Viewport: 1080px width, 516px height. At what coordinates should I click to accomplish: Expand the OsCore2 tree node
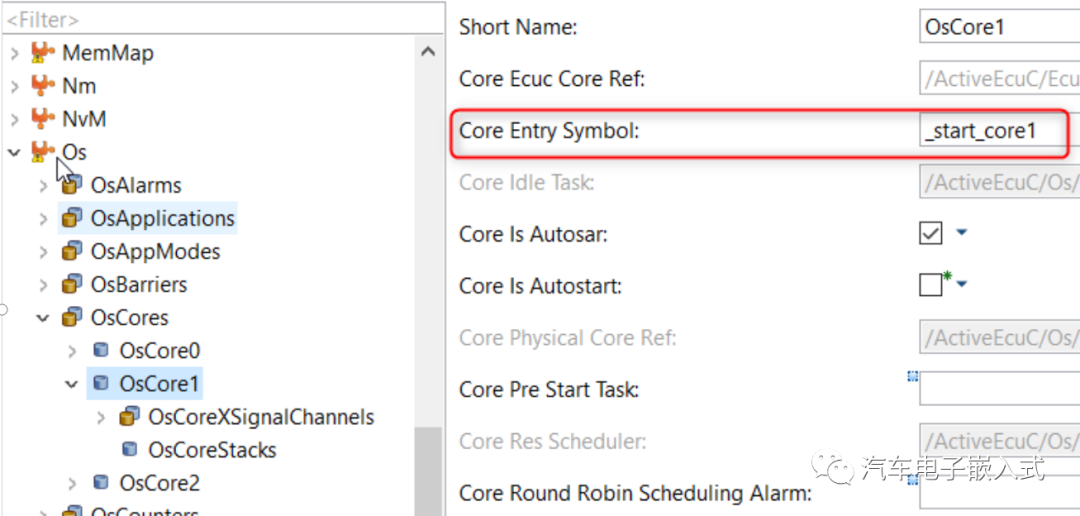(x=72, y=483)
